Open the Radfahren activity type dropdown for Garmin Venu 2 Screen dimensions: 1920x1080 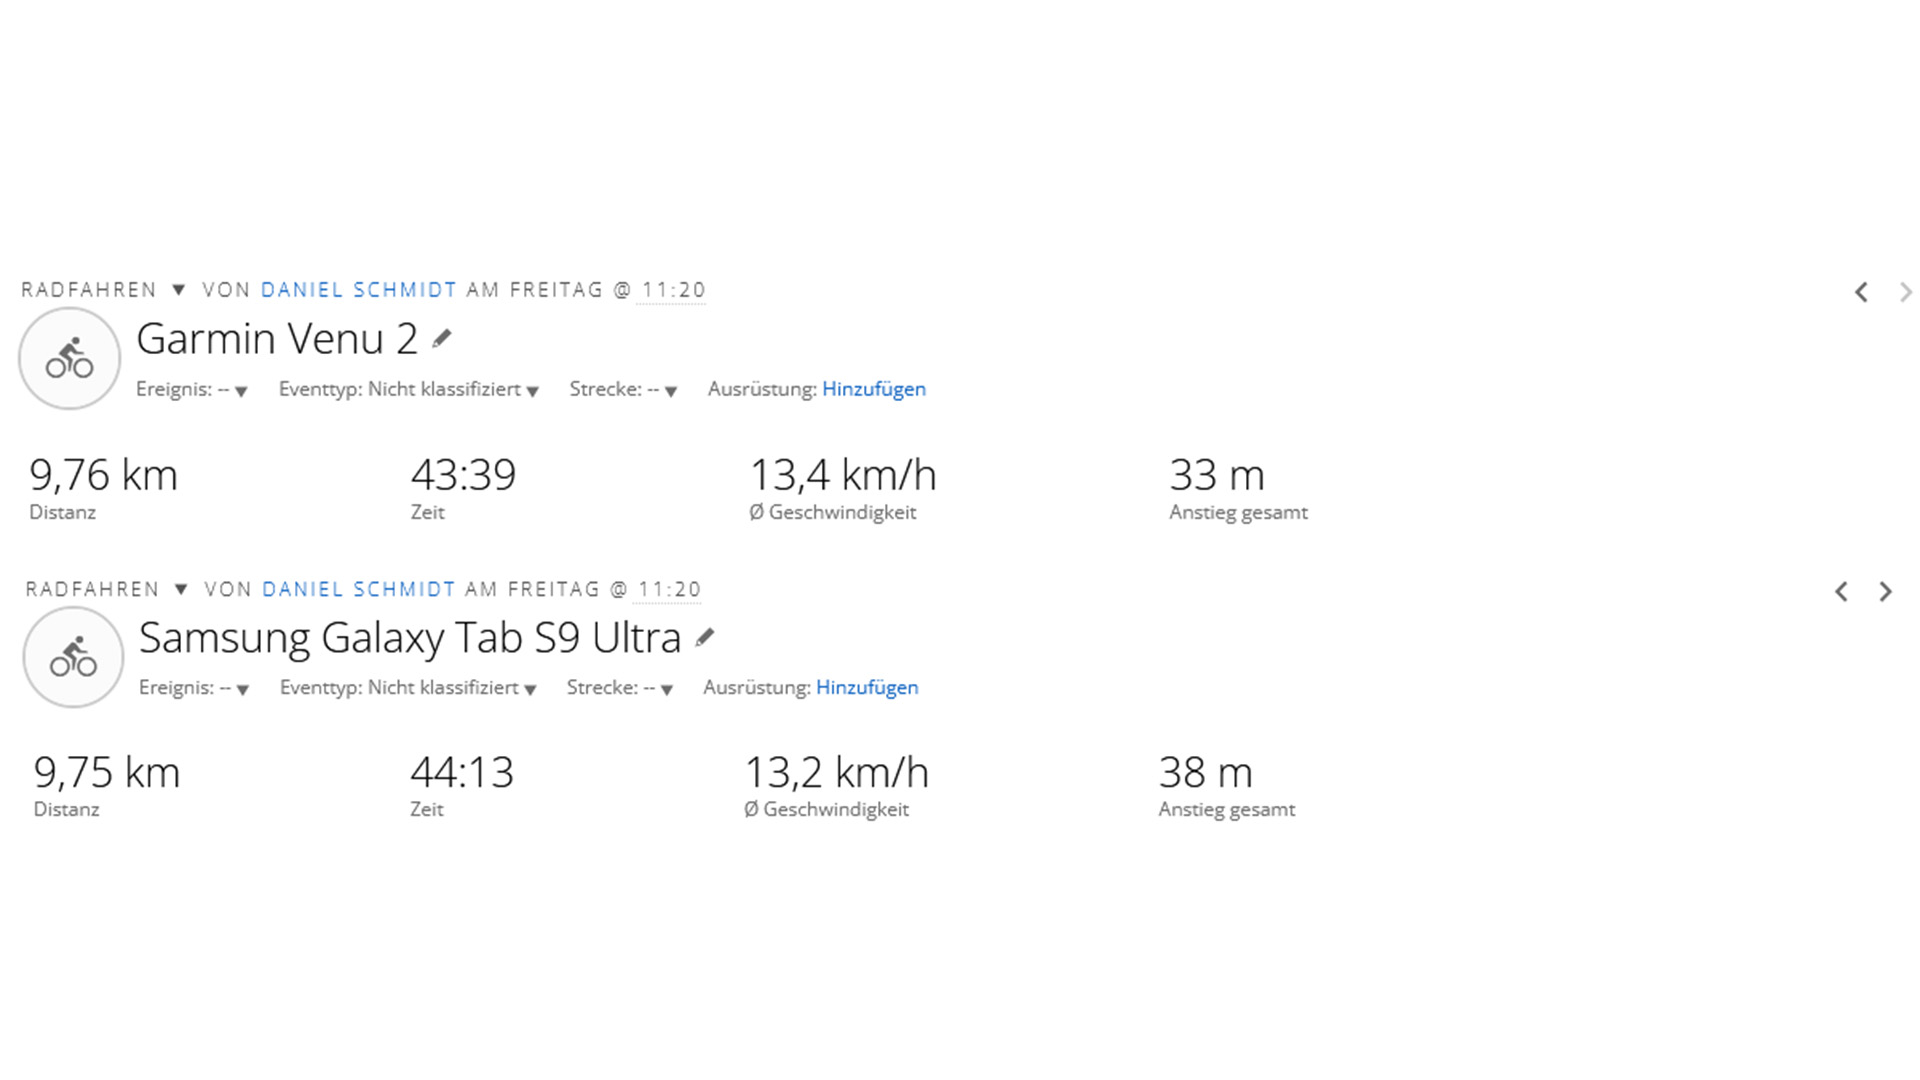(x=178, y=290)
